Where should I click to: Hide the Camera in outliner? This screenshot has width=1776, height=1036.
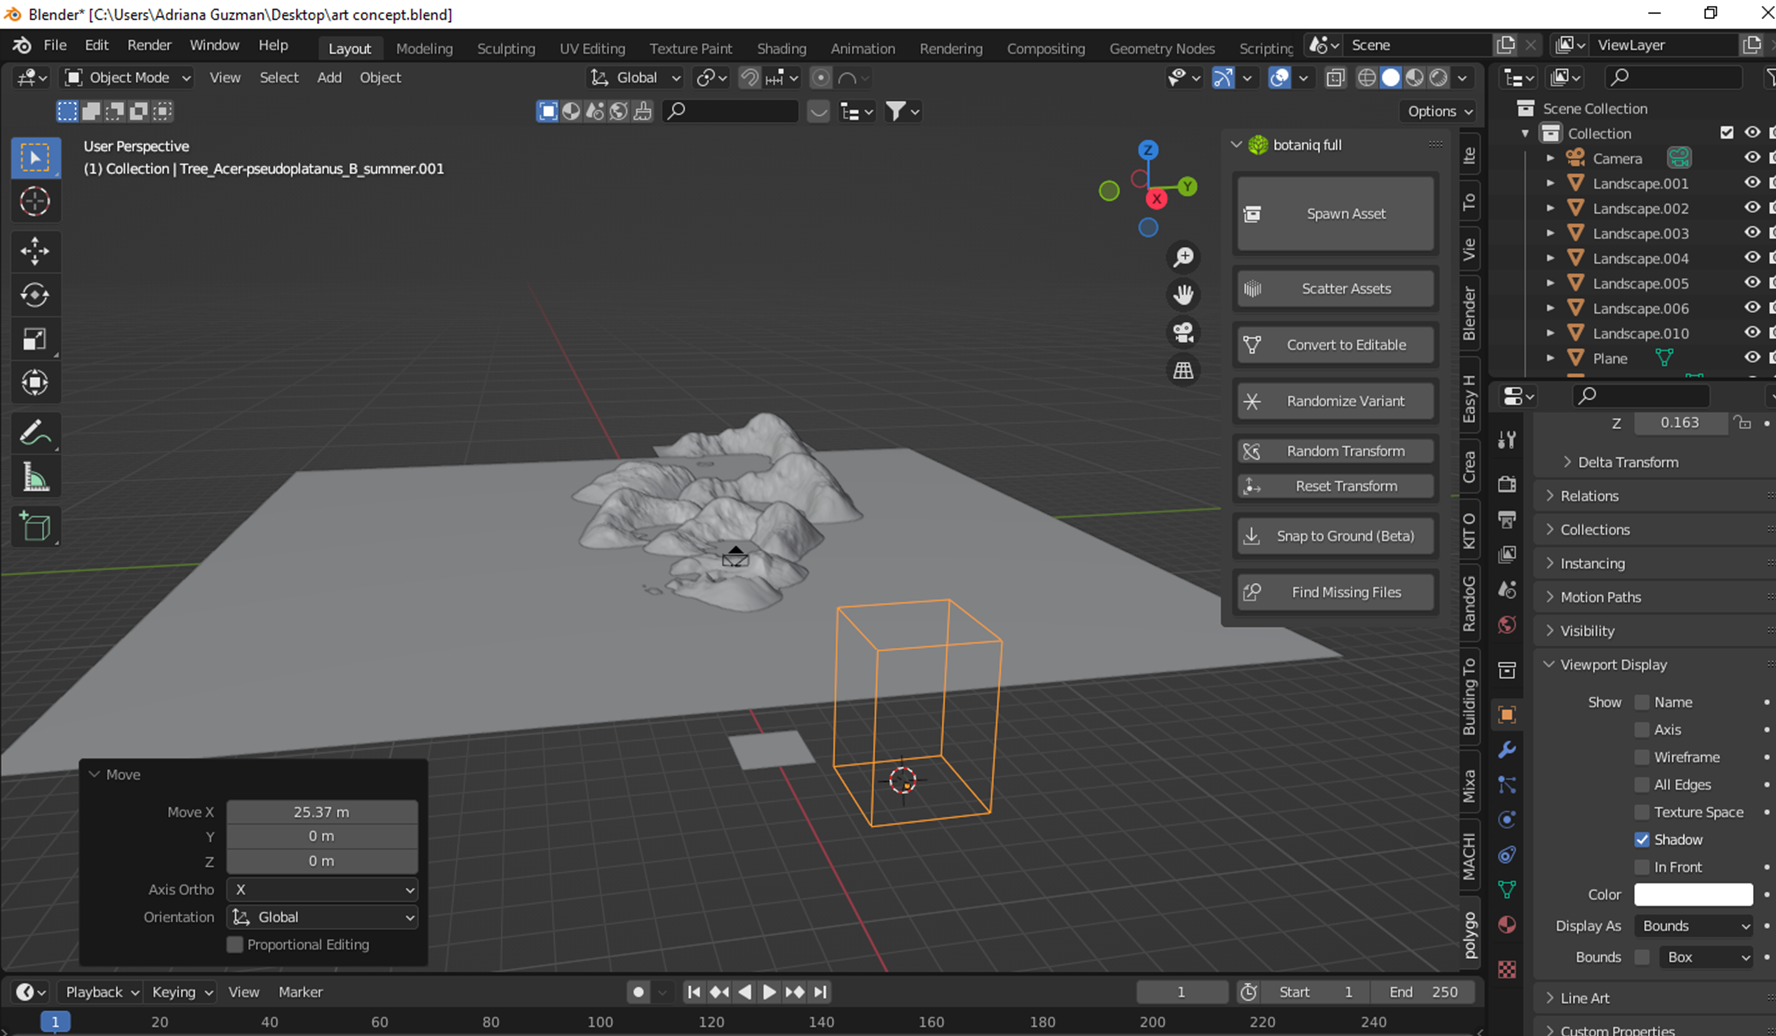pyautogui.click(x=1752, y=158)
